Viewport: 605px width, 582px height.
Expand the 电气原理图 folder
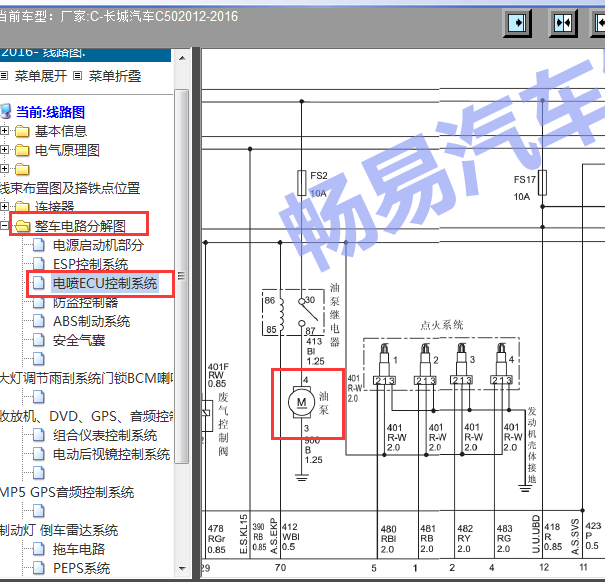(4, 150)
